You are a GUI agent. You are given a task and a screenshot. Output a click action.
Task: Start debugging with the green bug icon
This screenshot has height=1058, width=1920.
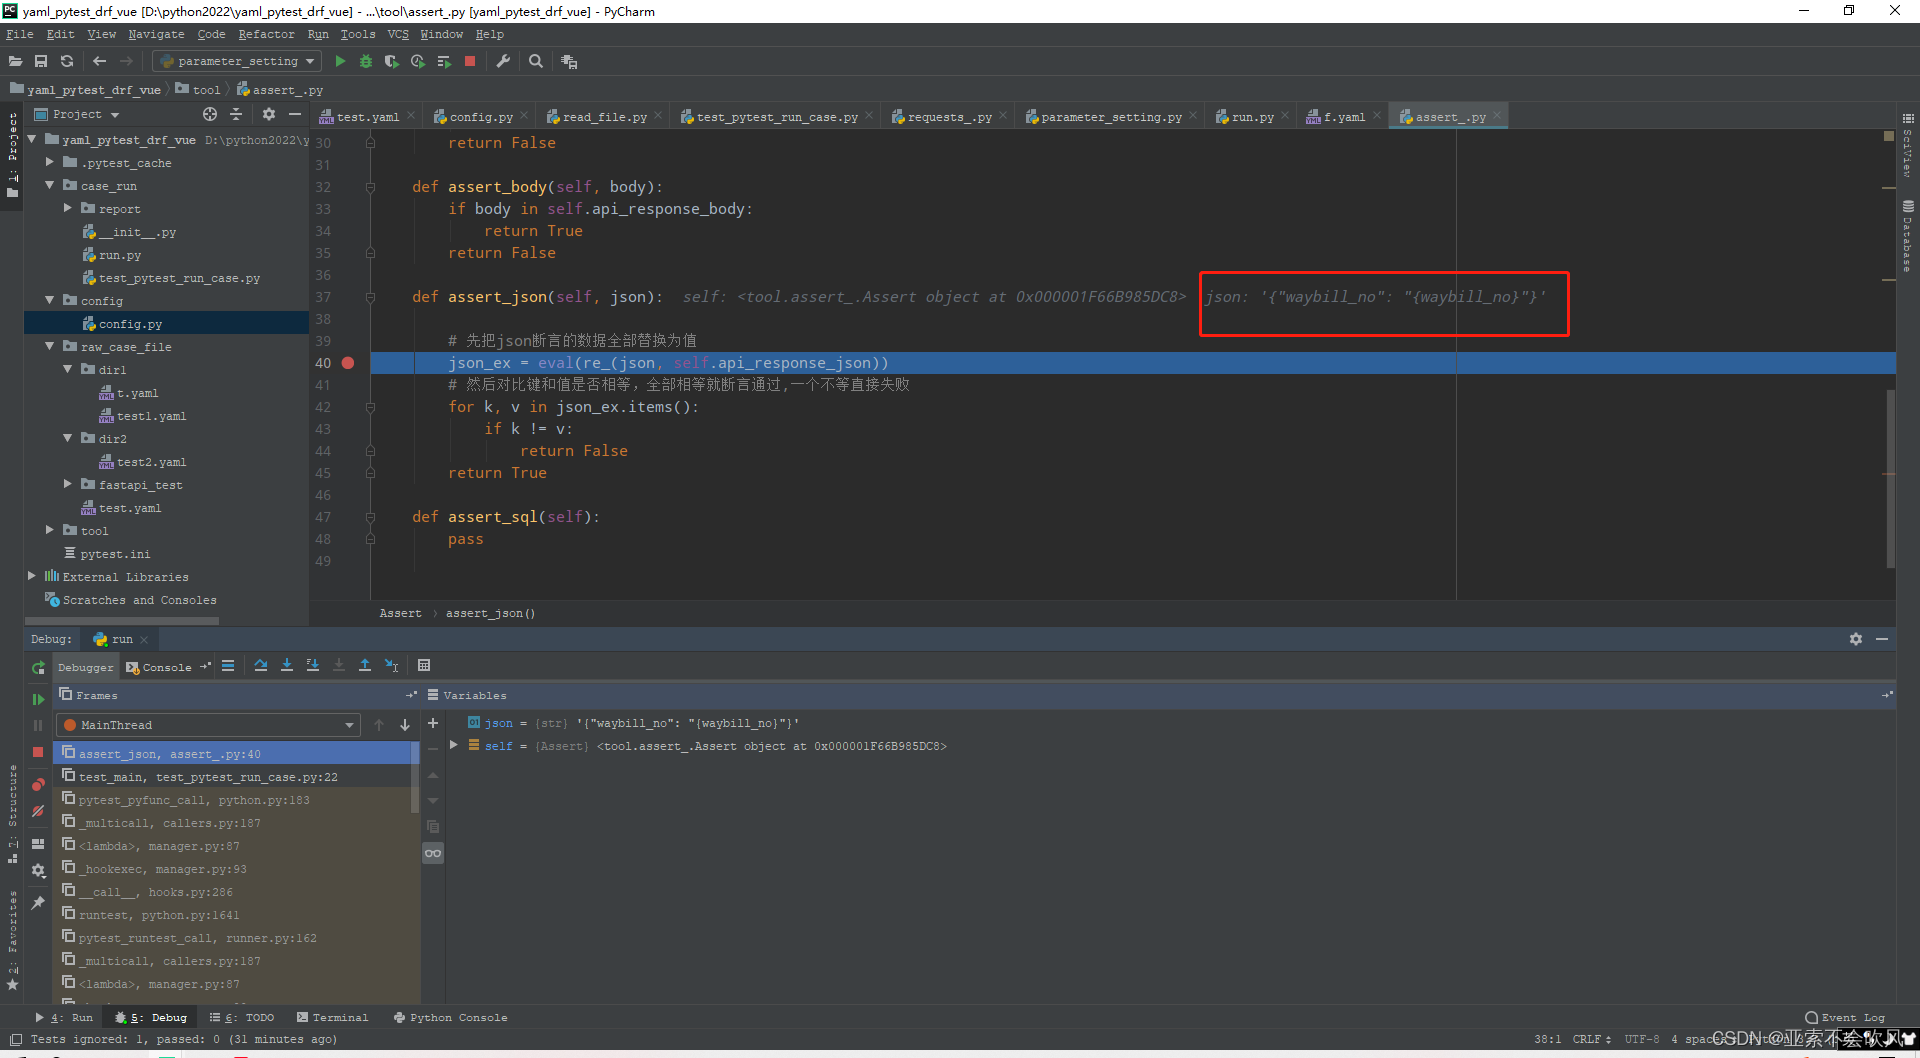(x=366, y=61)
